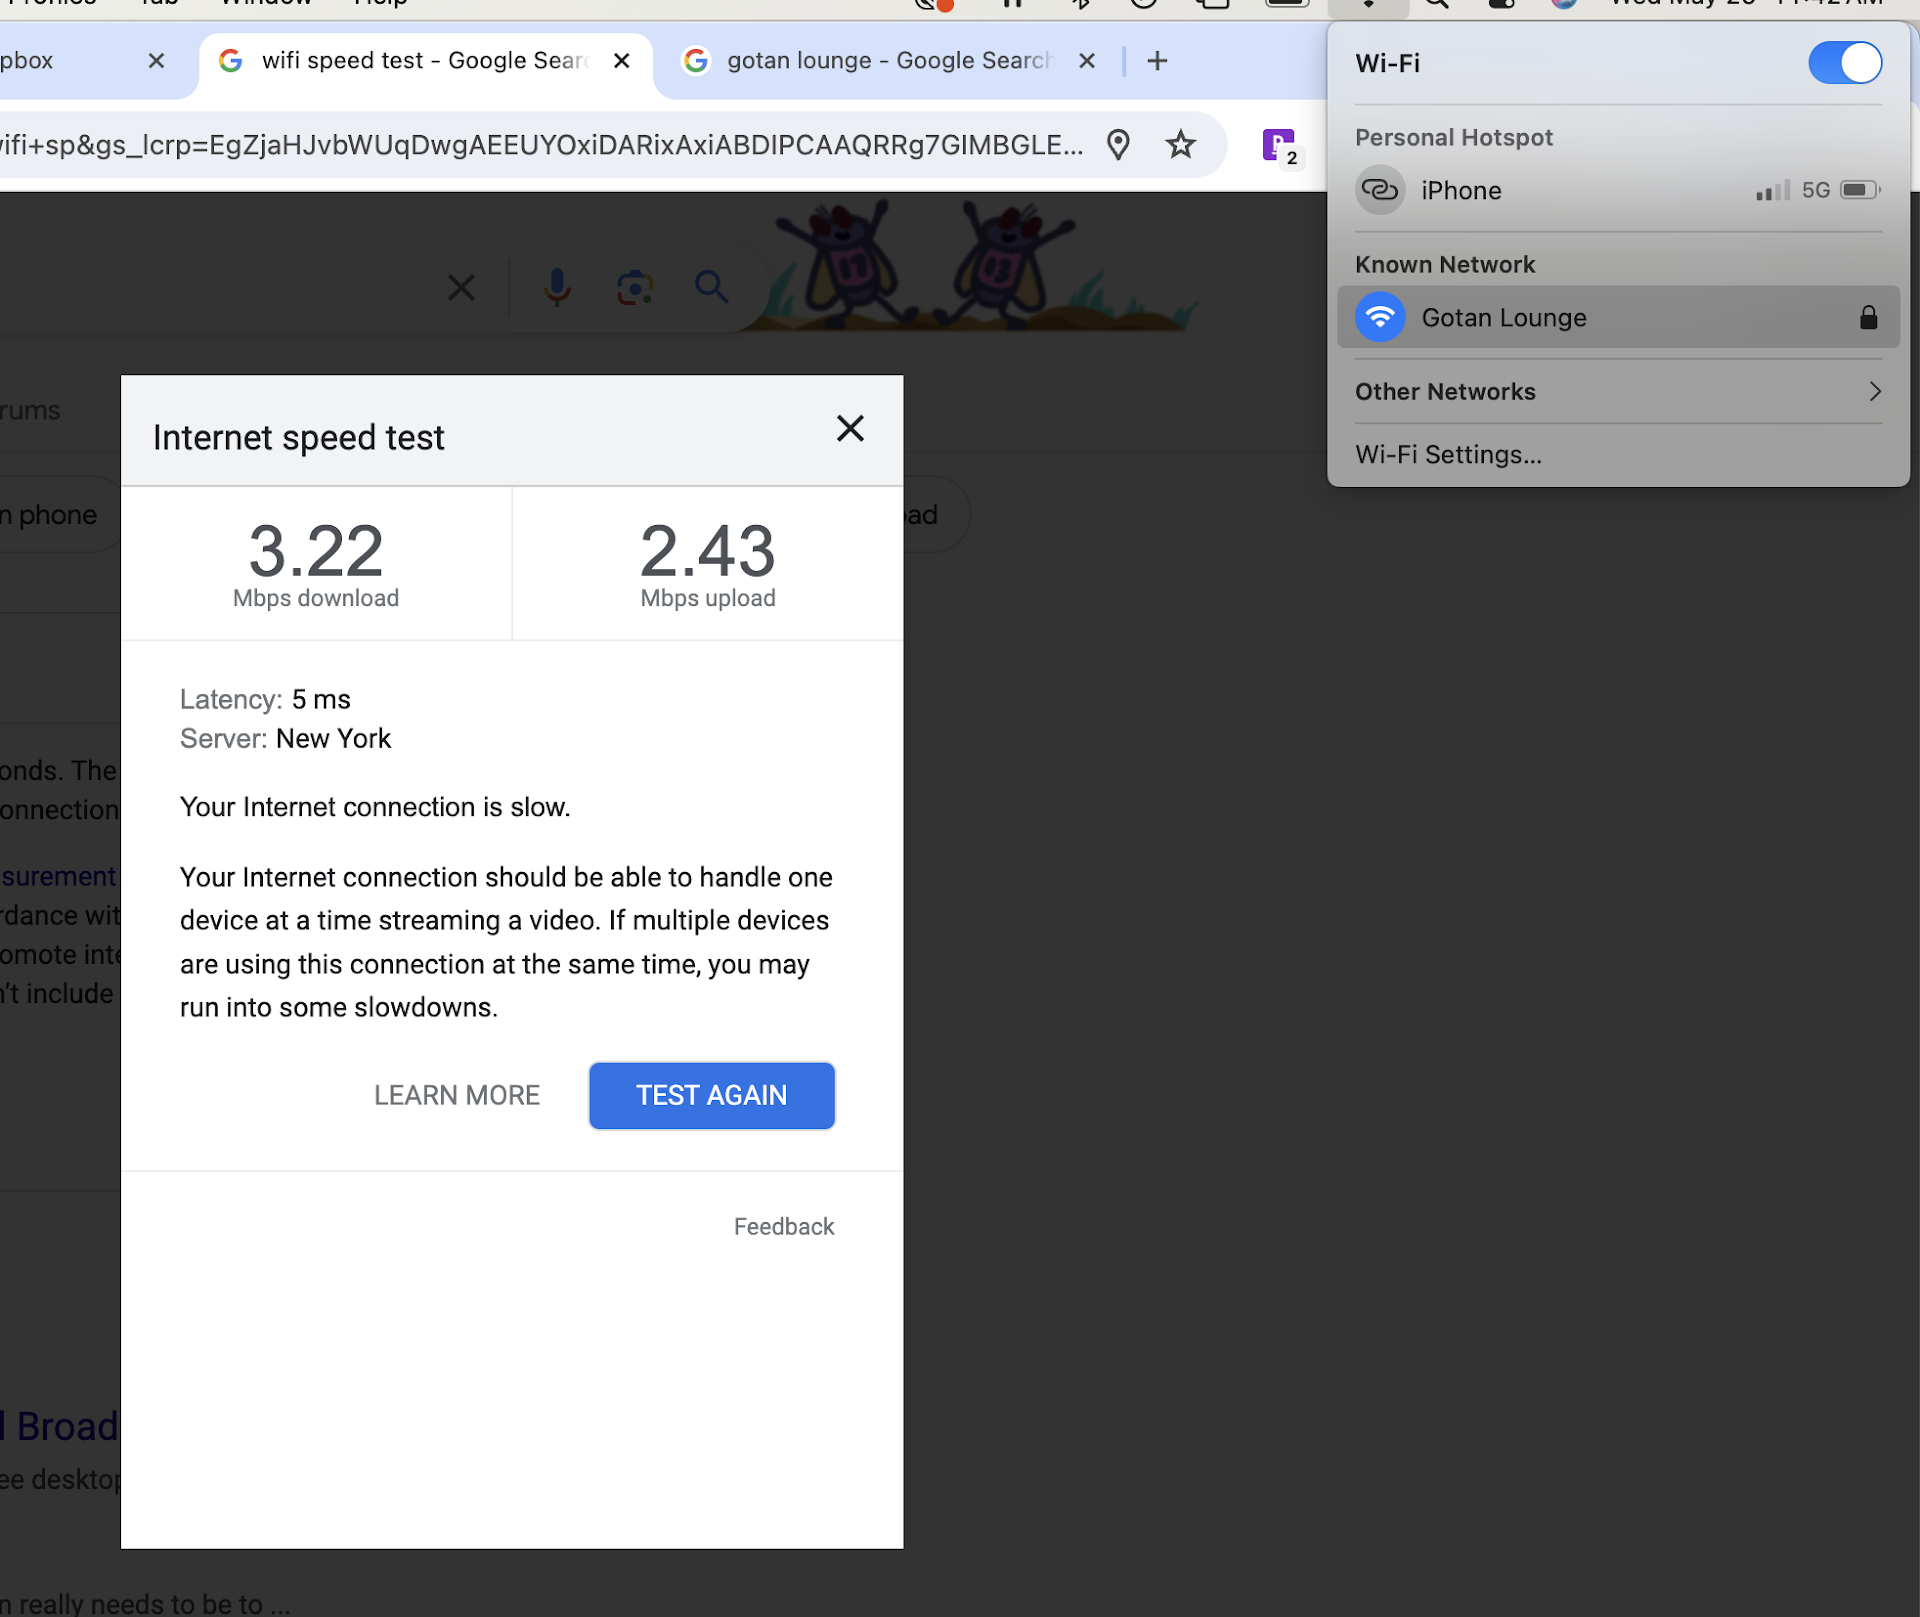Viewport: 1920px width, 1617px height.
Task: Switch to gotan lounge Google Search tab
Action: click(888, 61)
